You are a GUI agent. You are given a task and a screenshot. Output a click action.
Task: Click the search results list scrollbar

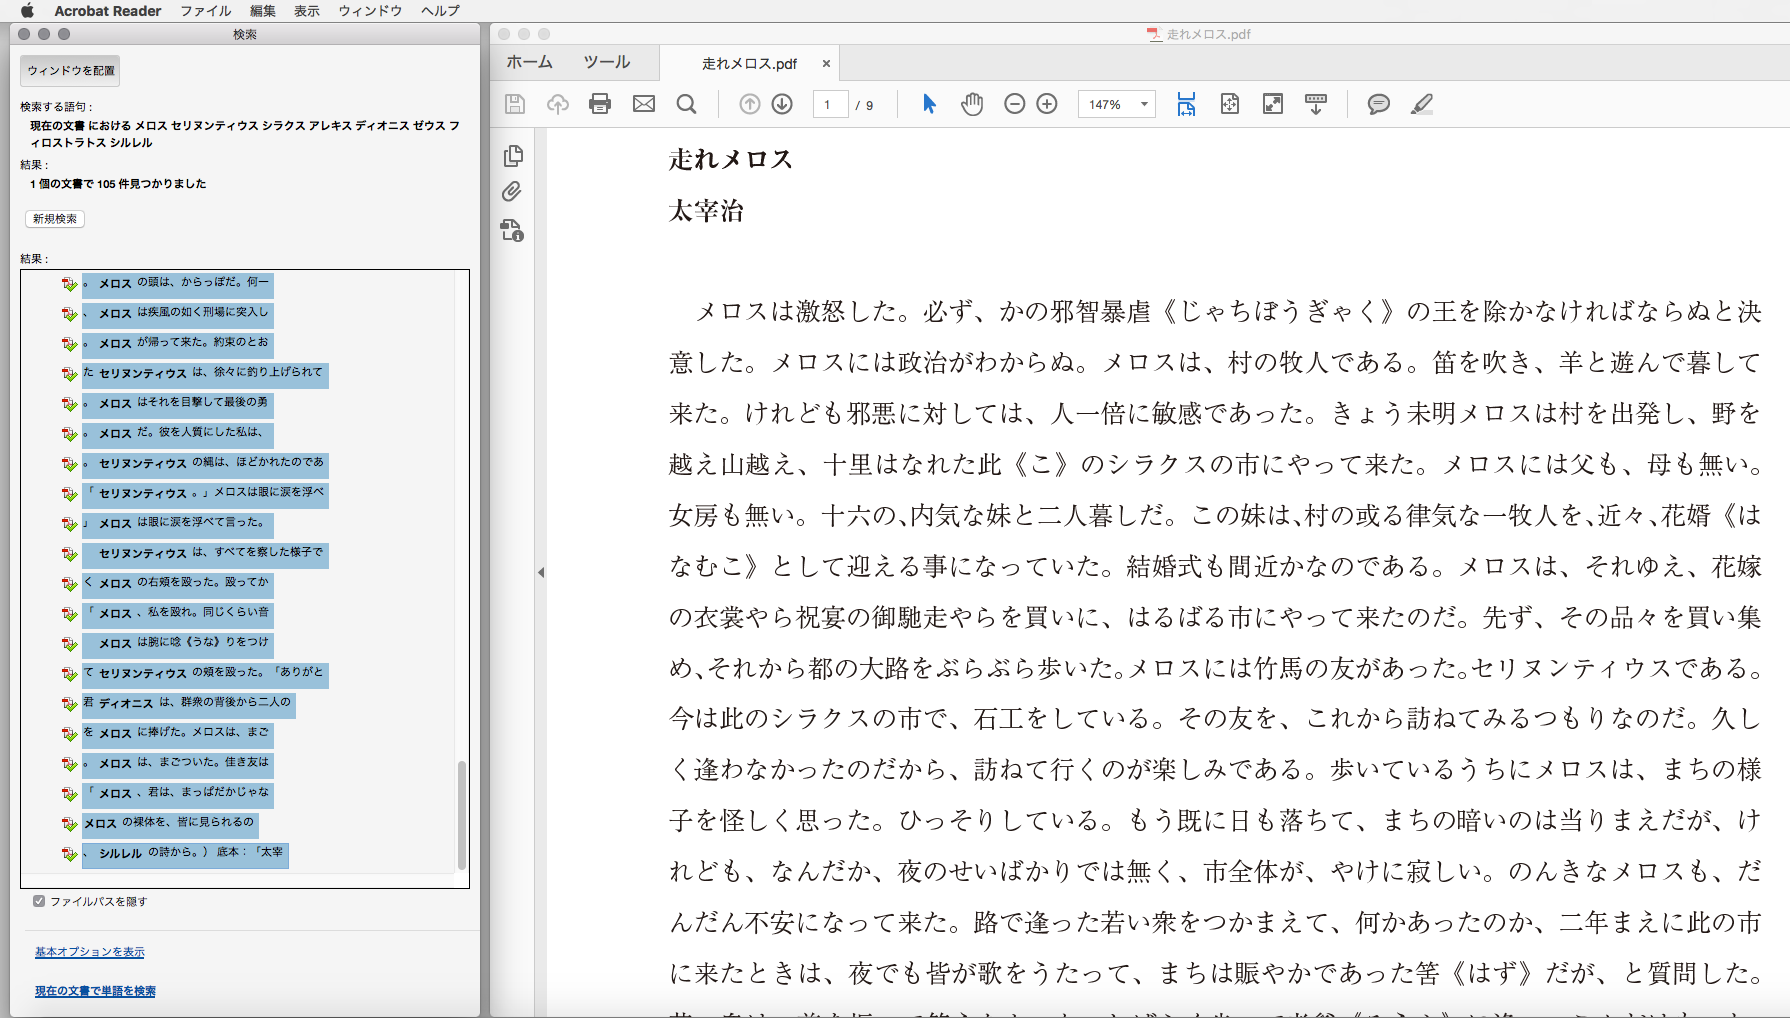(461, 815)
